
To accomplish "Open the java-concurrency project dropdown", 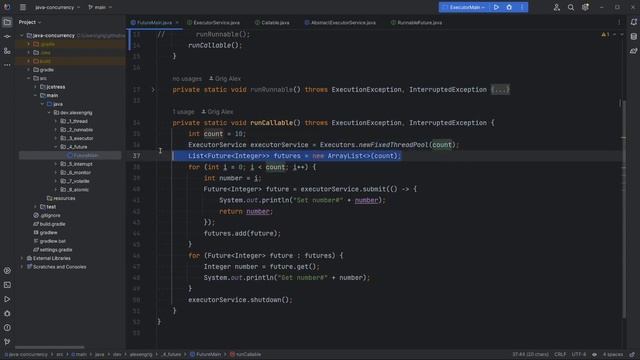I will coord(57,7).
